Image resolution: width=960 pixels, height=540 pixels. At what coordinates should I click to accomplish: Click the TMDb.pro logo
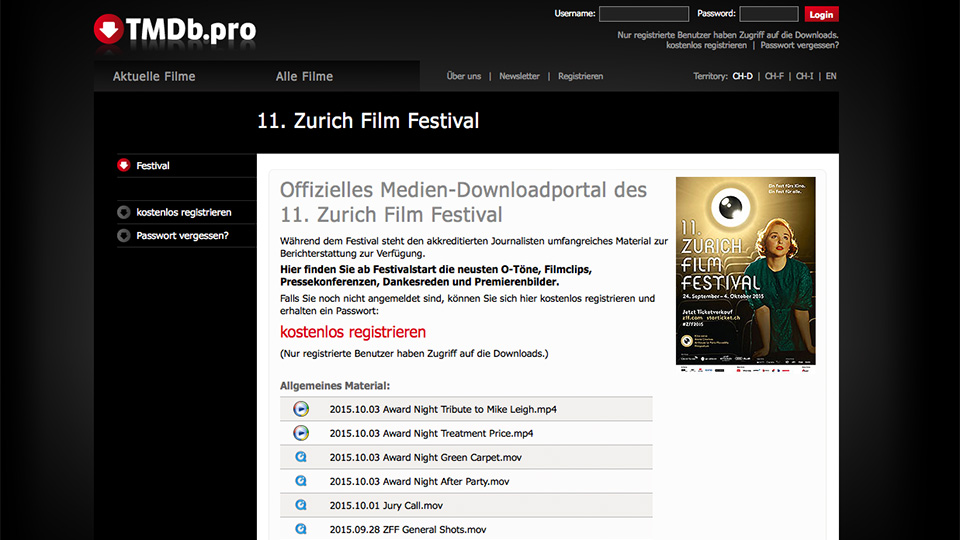[174, 30]
